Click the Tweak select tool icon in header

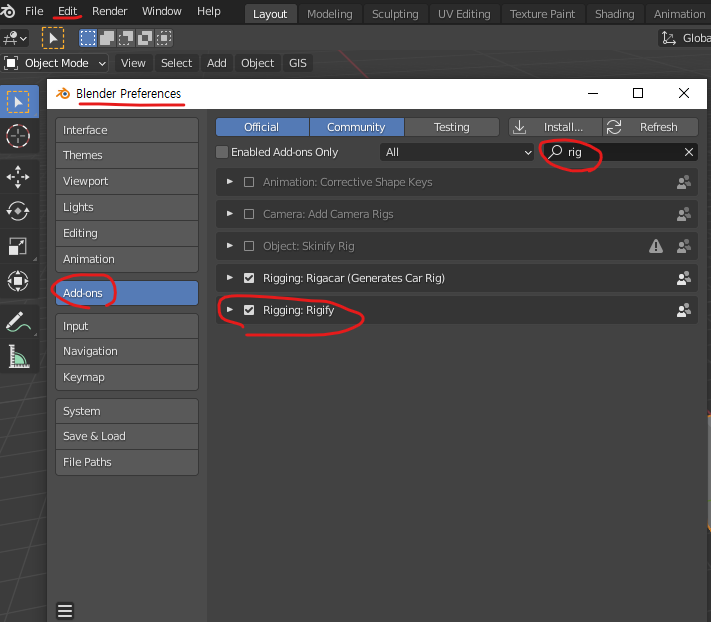click(53, 38)
